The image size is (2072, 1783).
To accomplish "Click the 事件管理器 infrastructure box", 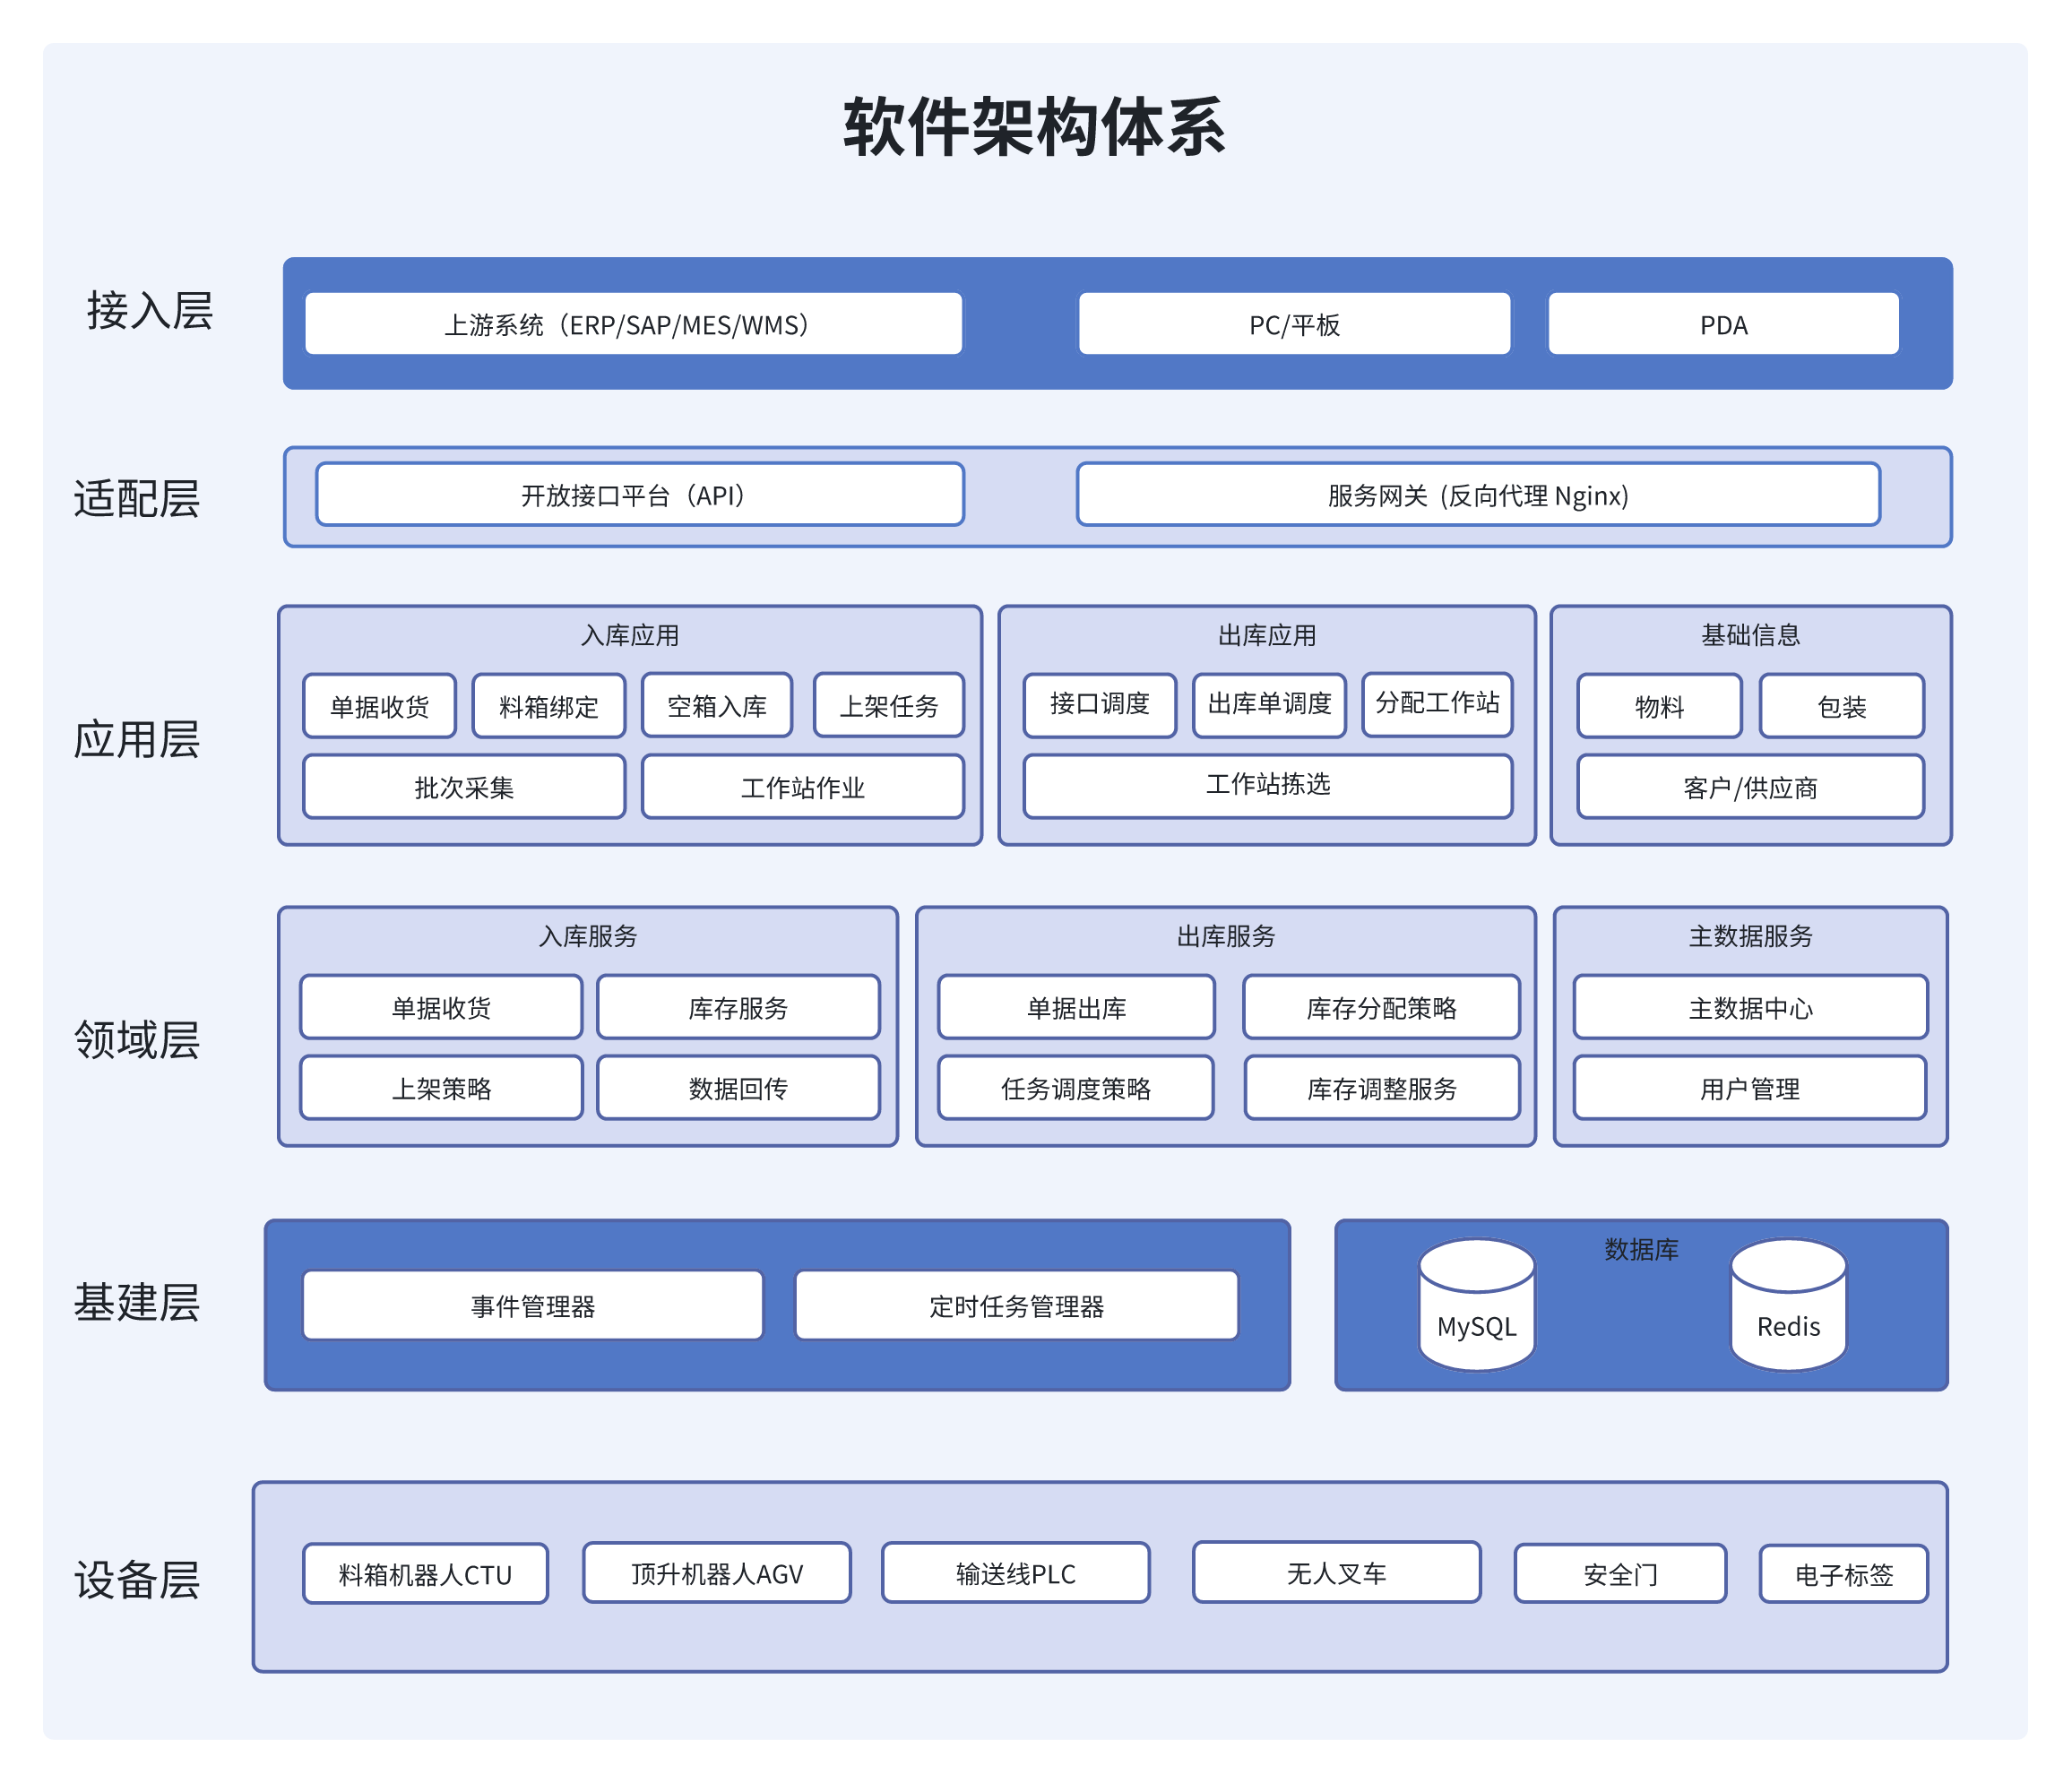I will (533, 1304).
